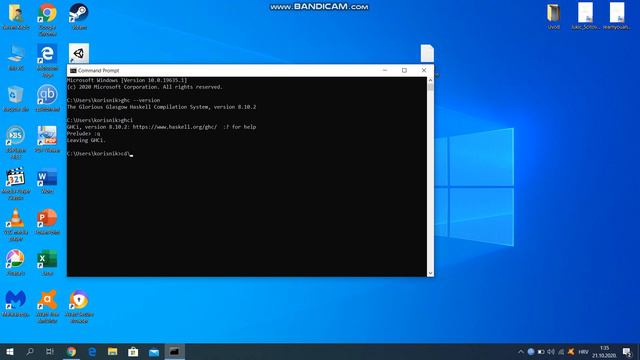Close the Command Prompt window
This screenshot has width=640, height=360.
tap(424, 70)
